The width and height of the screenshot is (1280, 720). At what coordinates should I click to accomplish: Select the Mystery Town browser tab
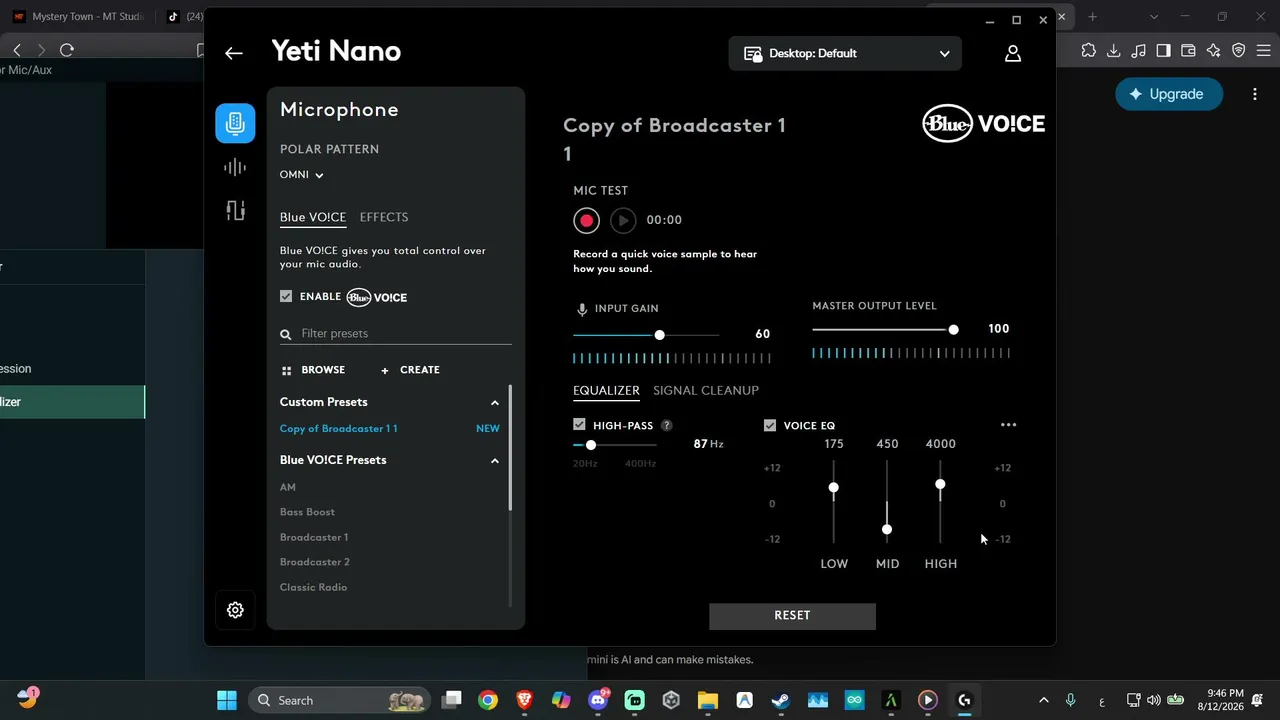(78, 17)
